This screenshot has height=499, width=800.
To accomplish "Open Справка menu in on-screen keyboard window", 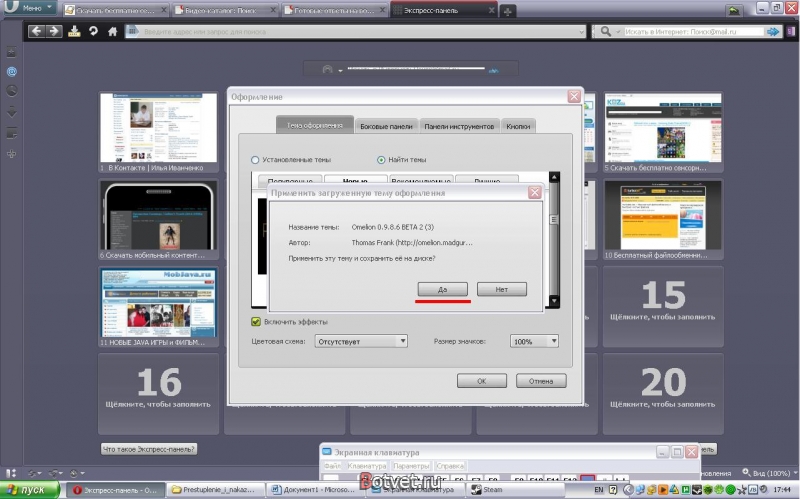I will 450,466.
